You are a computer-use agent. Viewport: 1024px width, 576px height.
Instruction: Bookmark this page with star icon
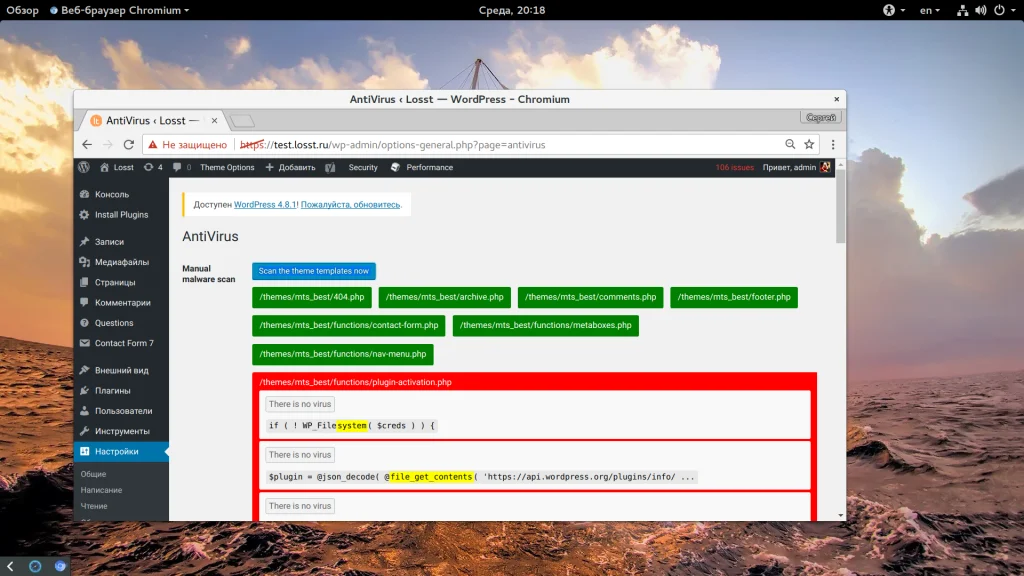pyautogui.click(x=809, y=144)
